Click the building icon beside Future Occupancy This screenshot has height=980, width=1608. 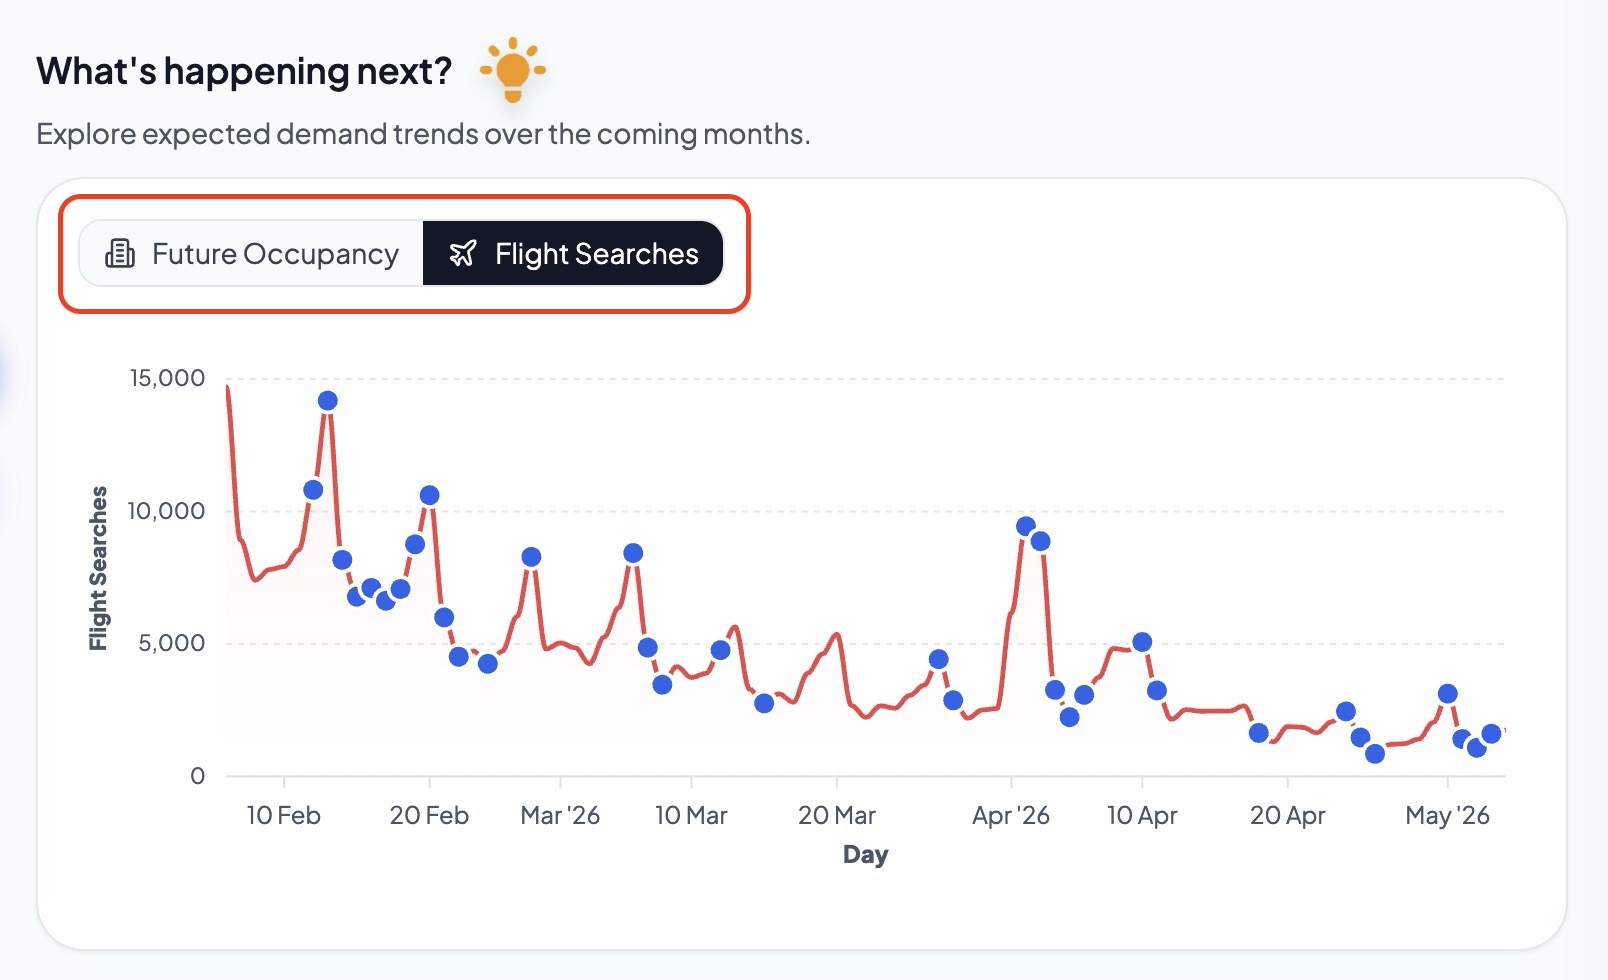pyautogui.click(x=120, y=254)
